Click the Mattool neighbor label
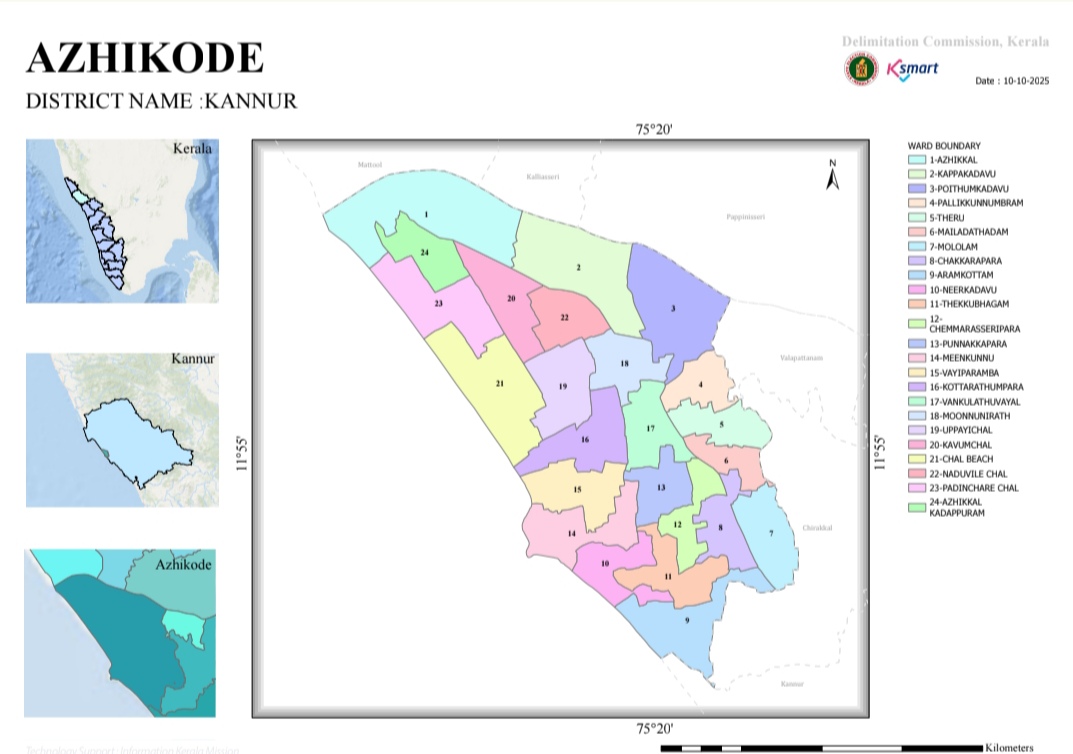This screenshot has width=1073, height=754. coord(370,165)
